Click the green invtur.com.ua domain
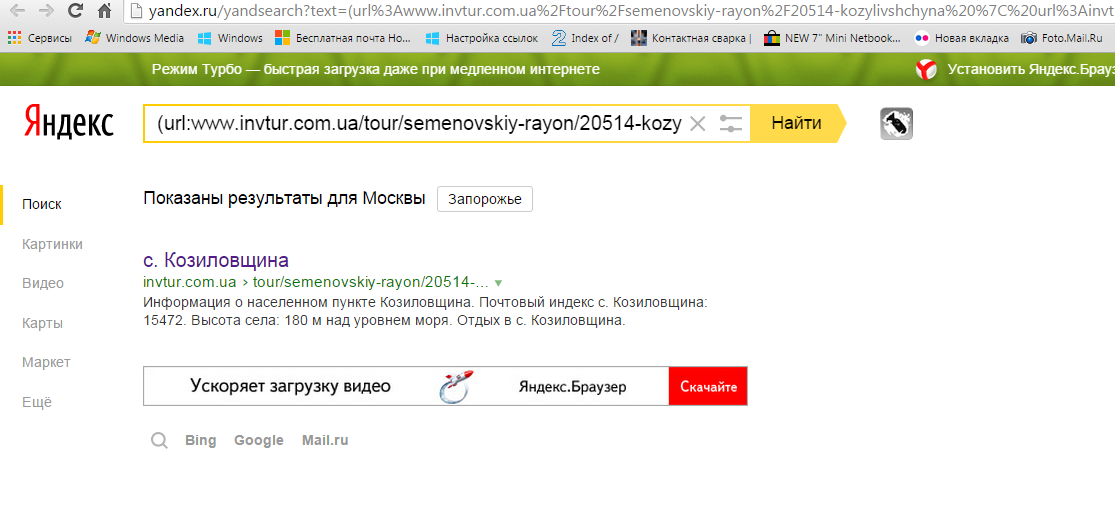The image size is (1115, 512). [x=190, y=282]
